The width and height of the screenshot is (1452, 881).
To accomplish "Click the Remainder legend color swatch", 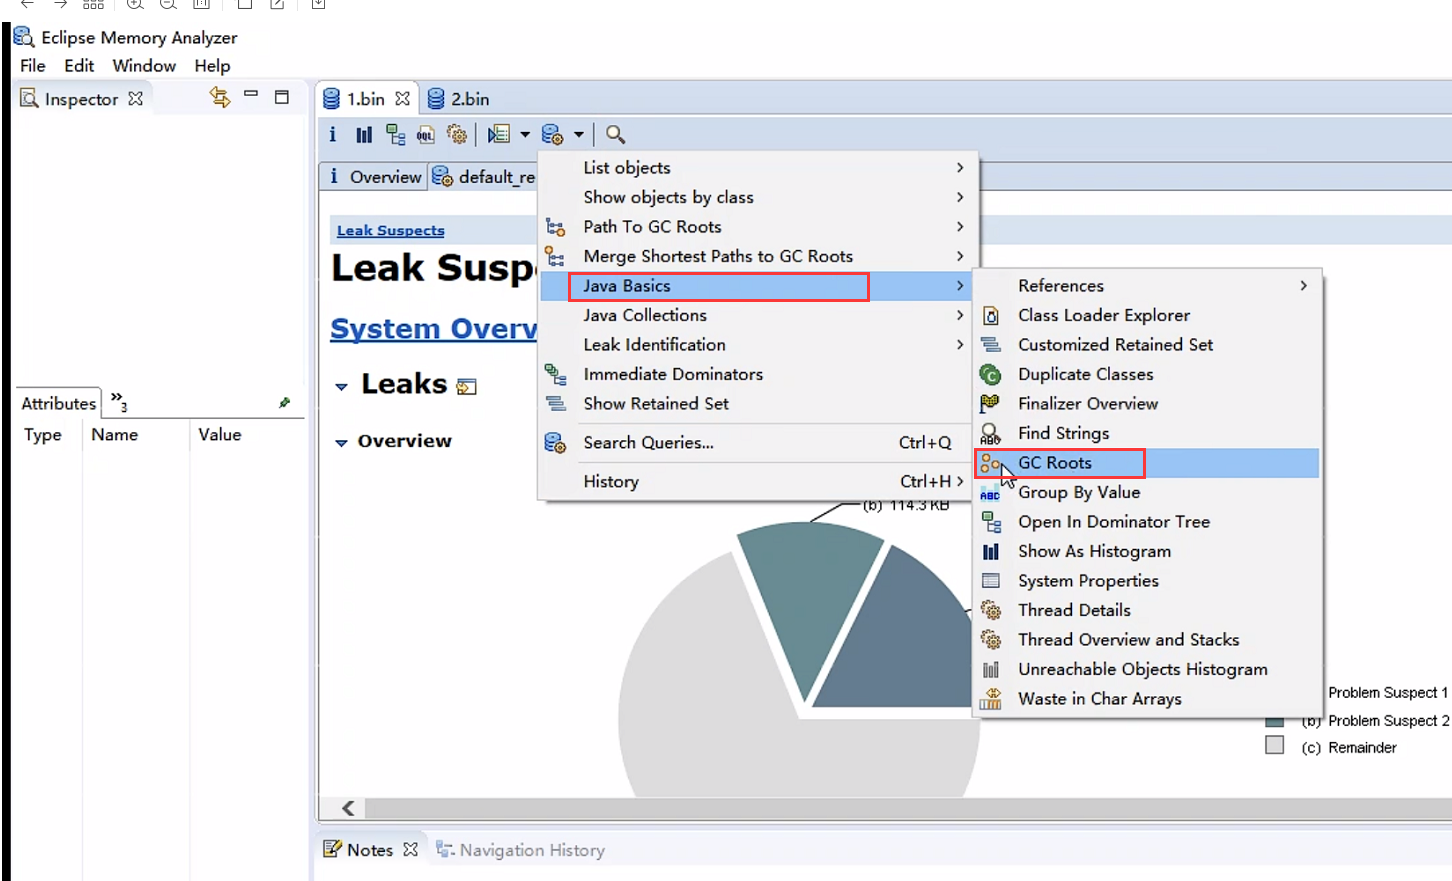I will click(x=1274, y=745).
